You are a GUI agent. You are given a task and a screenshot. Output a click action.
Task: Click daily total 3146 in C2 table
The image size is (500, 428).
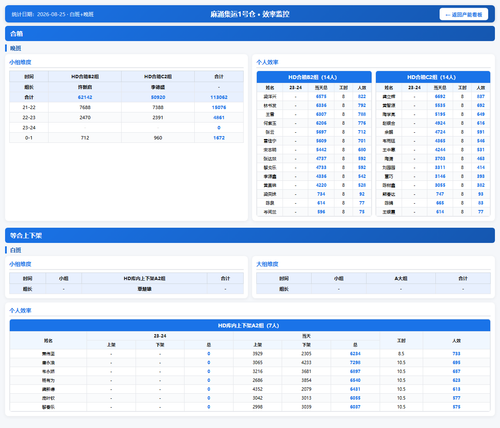(x=440, y=176)
